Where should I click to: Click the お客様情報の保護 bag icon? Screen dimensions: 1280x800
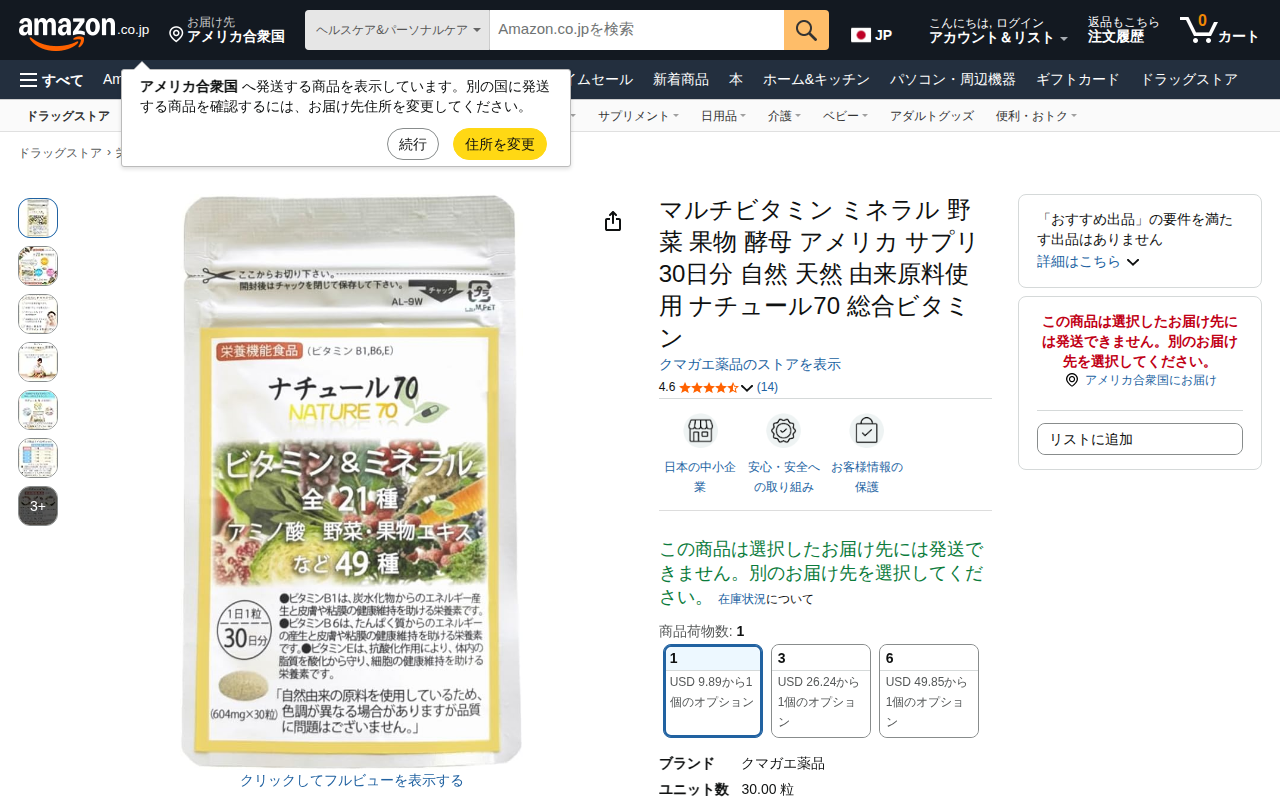click(x=867, y=431)
